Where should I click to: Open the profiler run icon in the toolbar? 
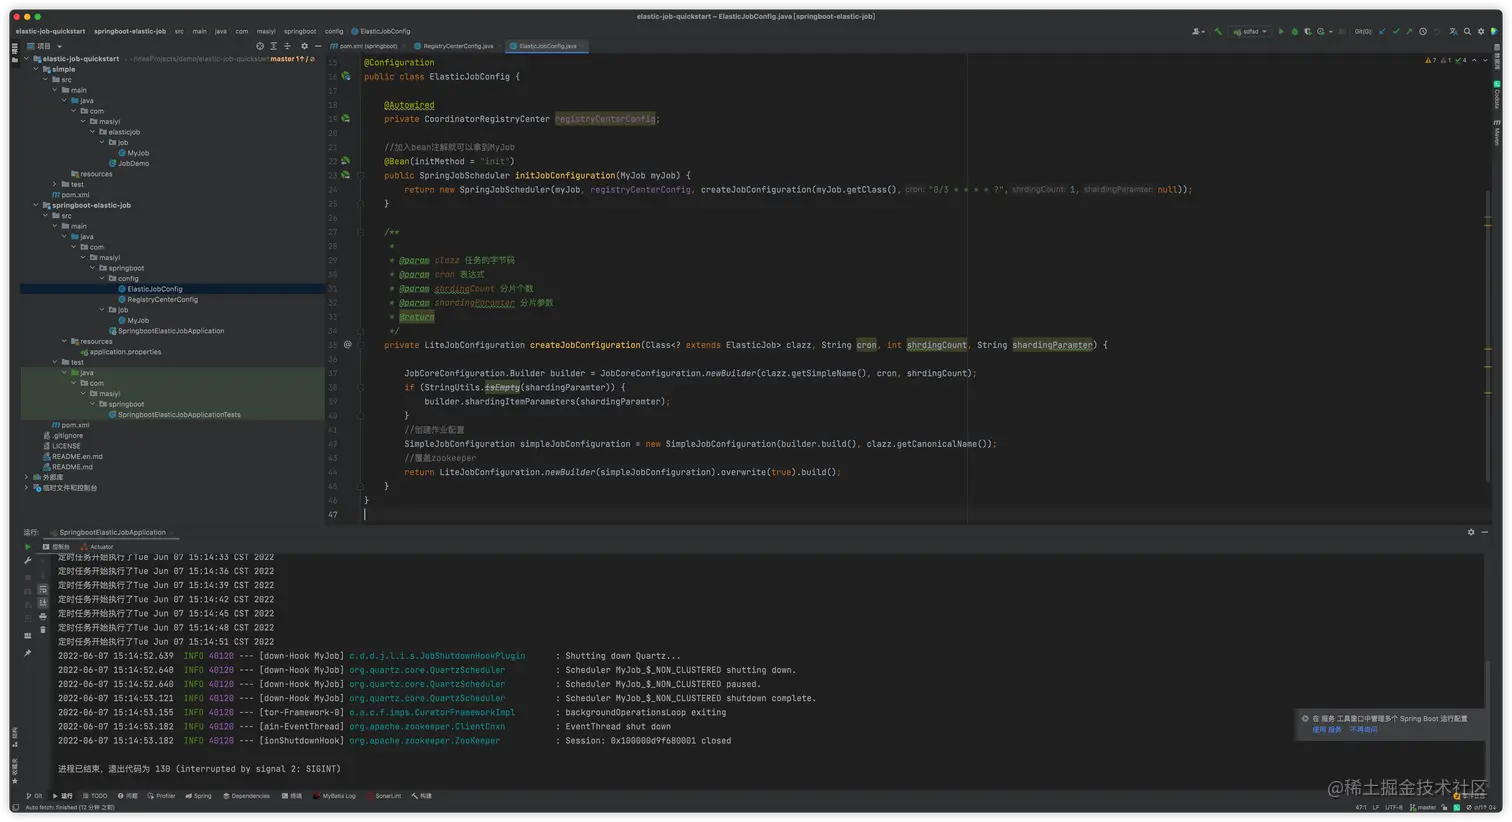point(1321,31)
